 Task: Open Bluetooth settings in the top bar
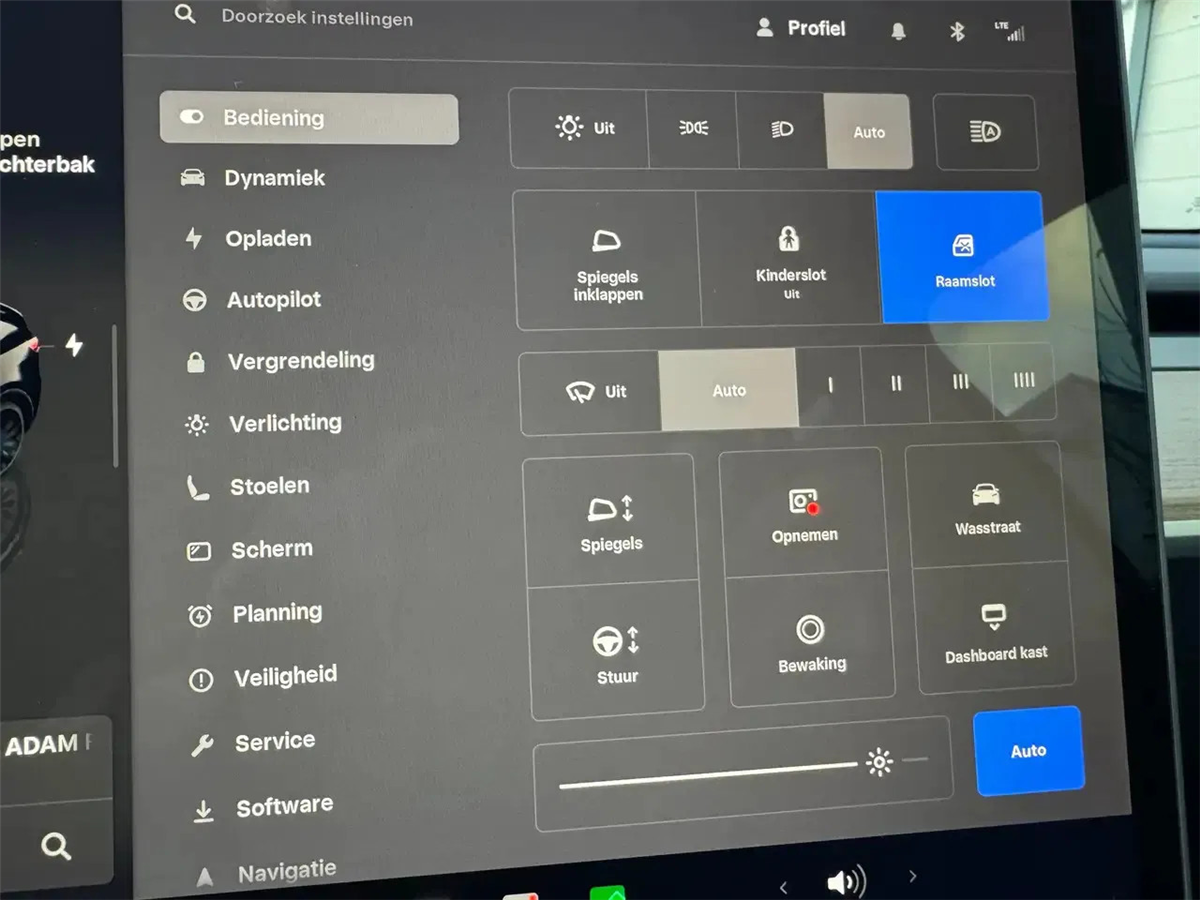[x=956, y=32]
